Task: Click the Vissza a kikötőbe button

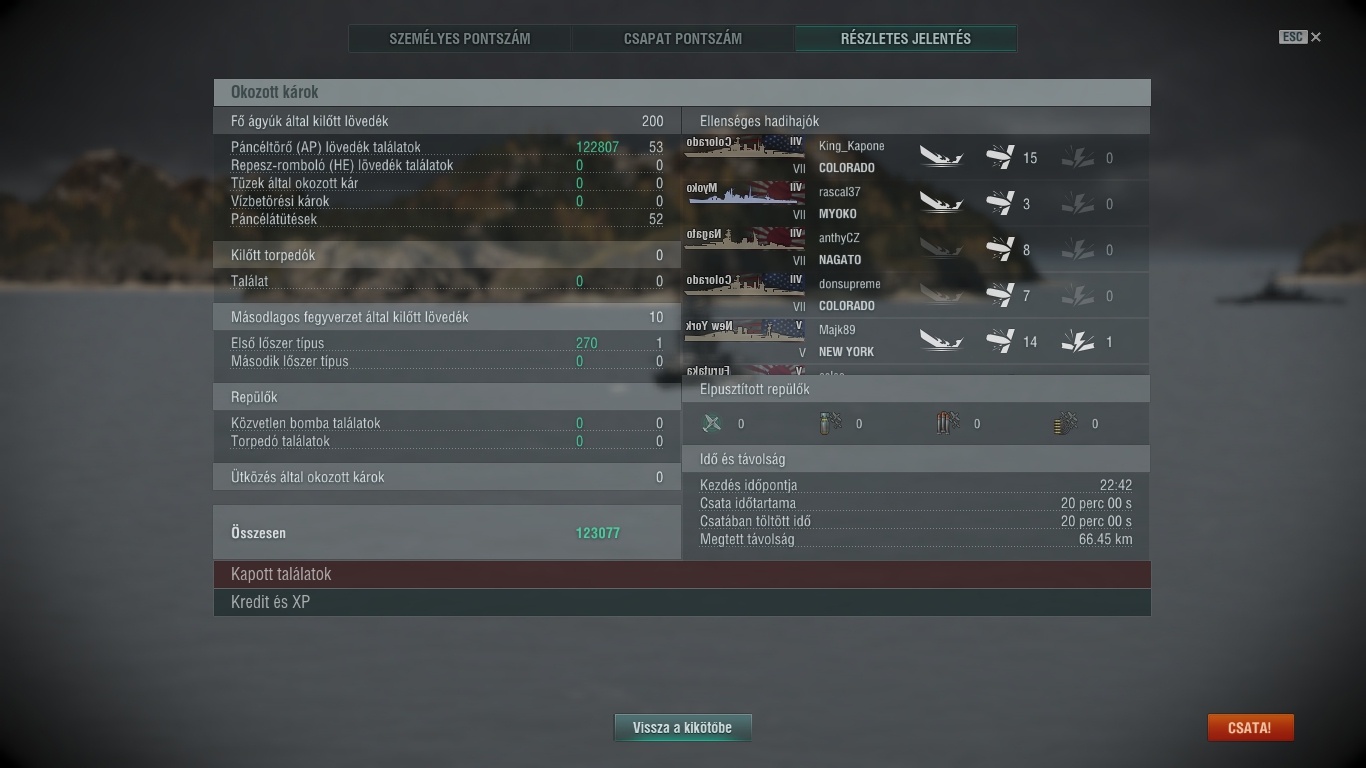Action: (x=682, y=728)
